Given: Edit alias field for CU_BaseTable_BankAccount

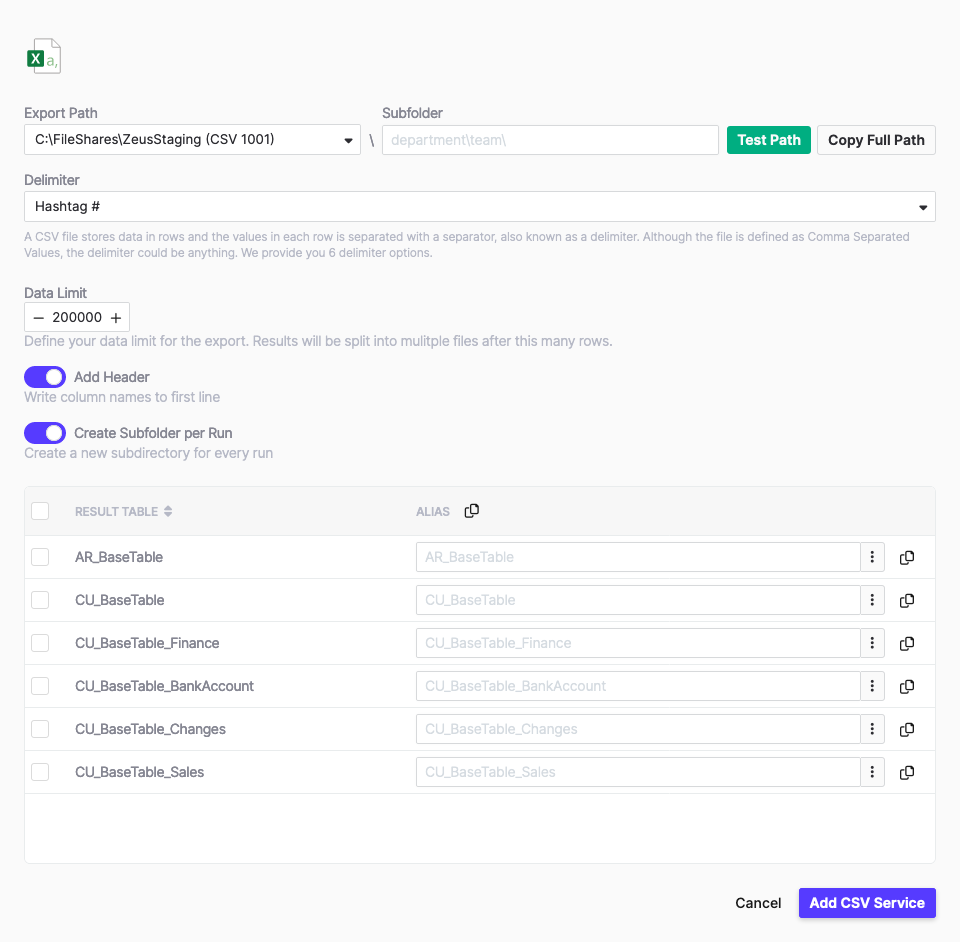Looking at the screenshot, I should (x=638, y=686).
